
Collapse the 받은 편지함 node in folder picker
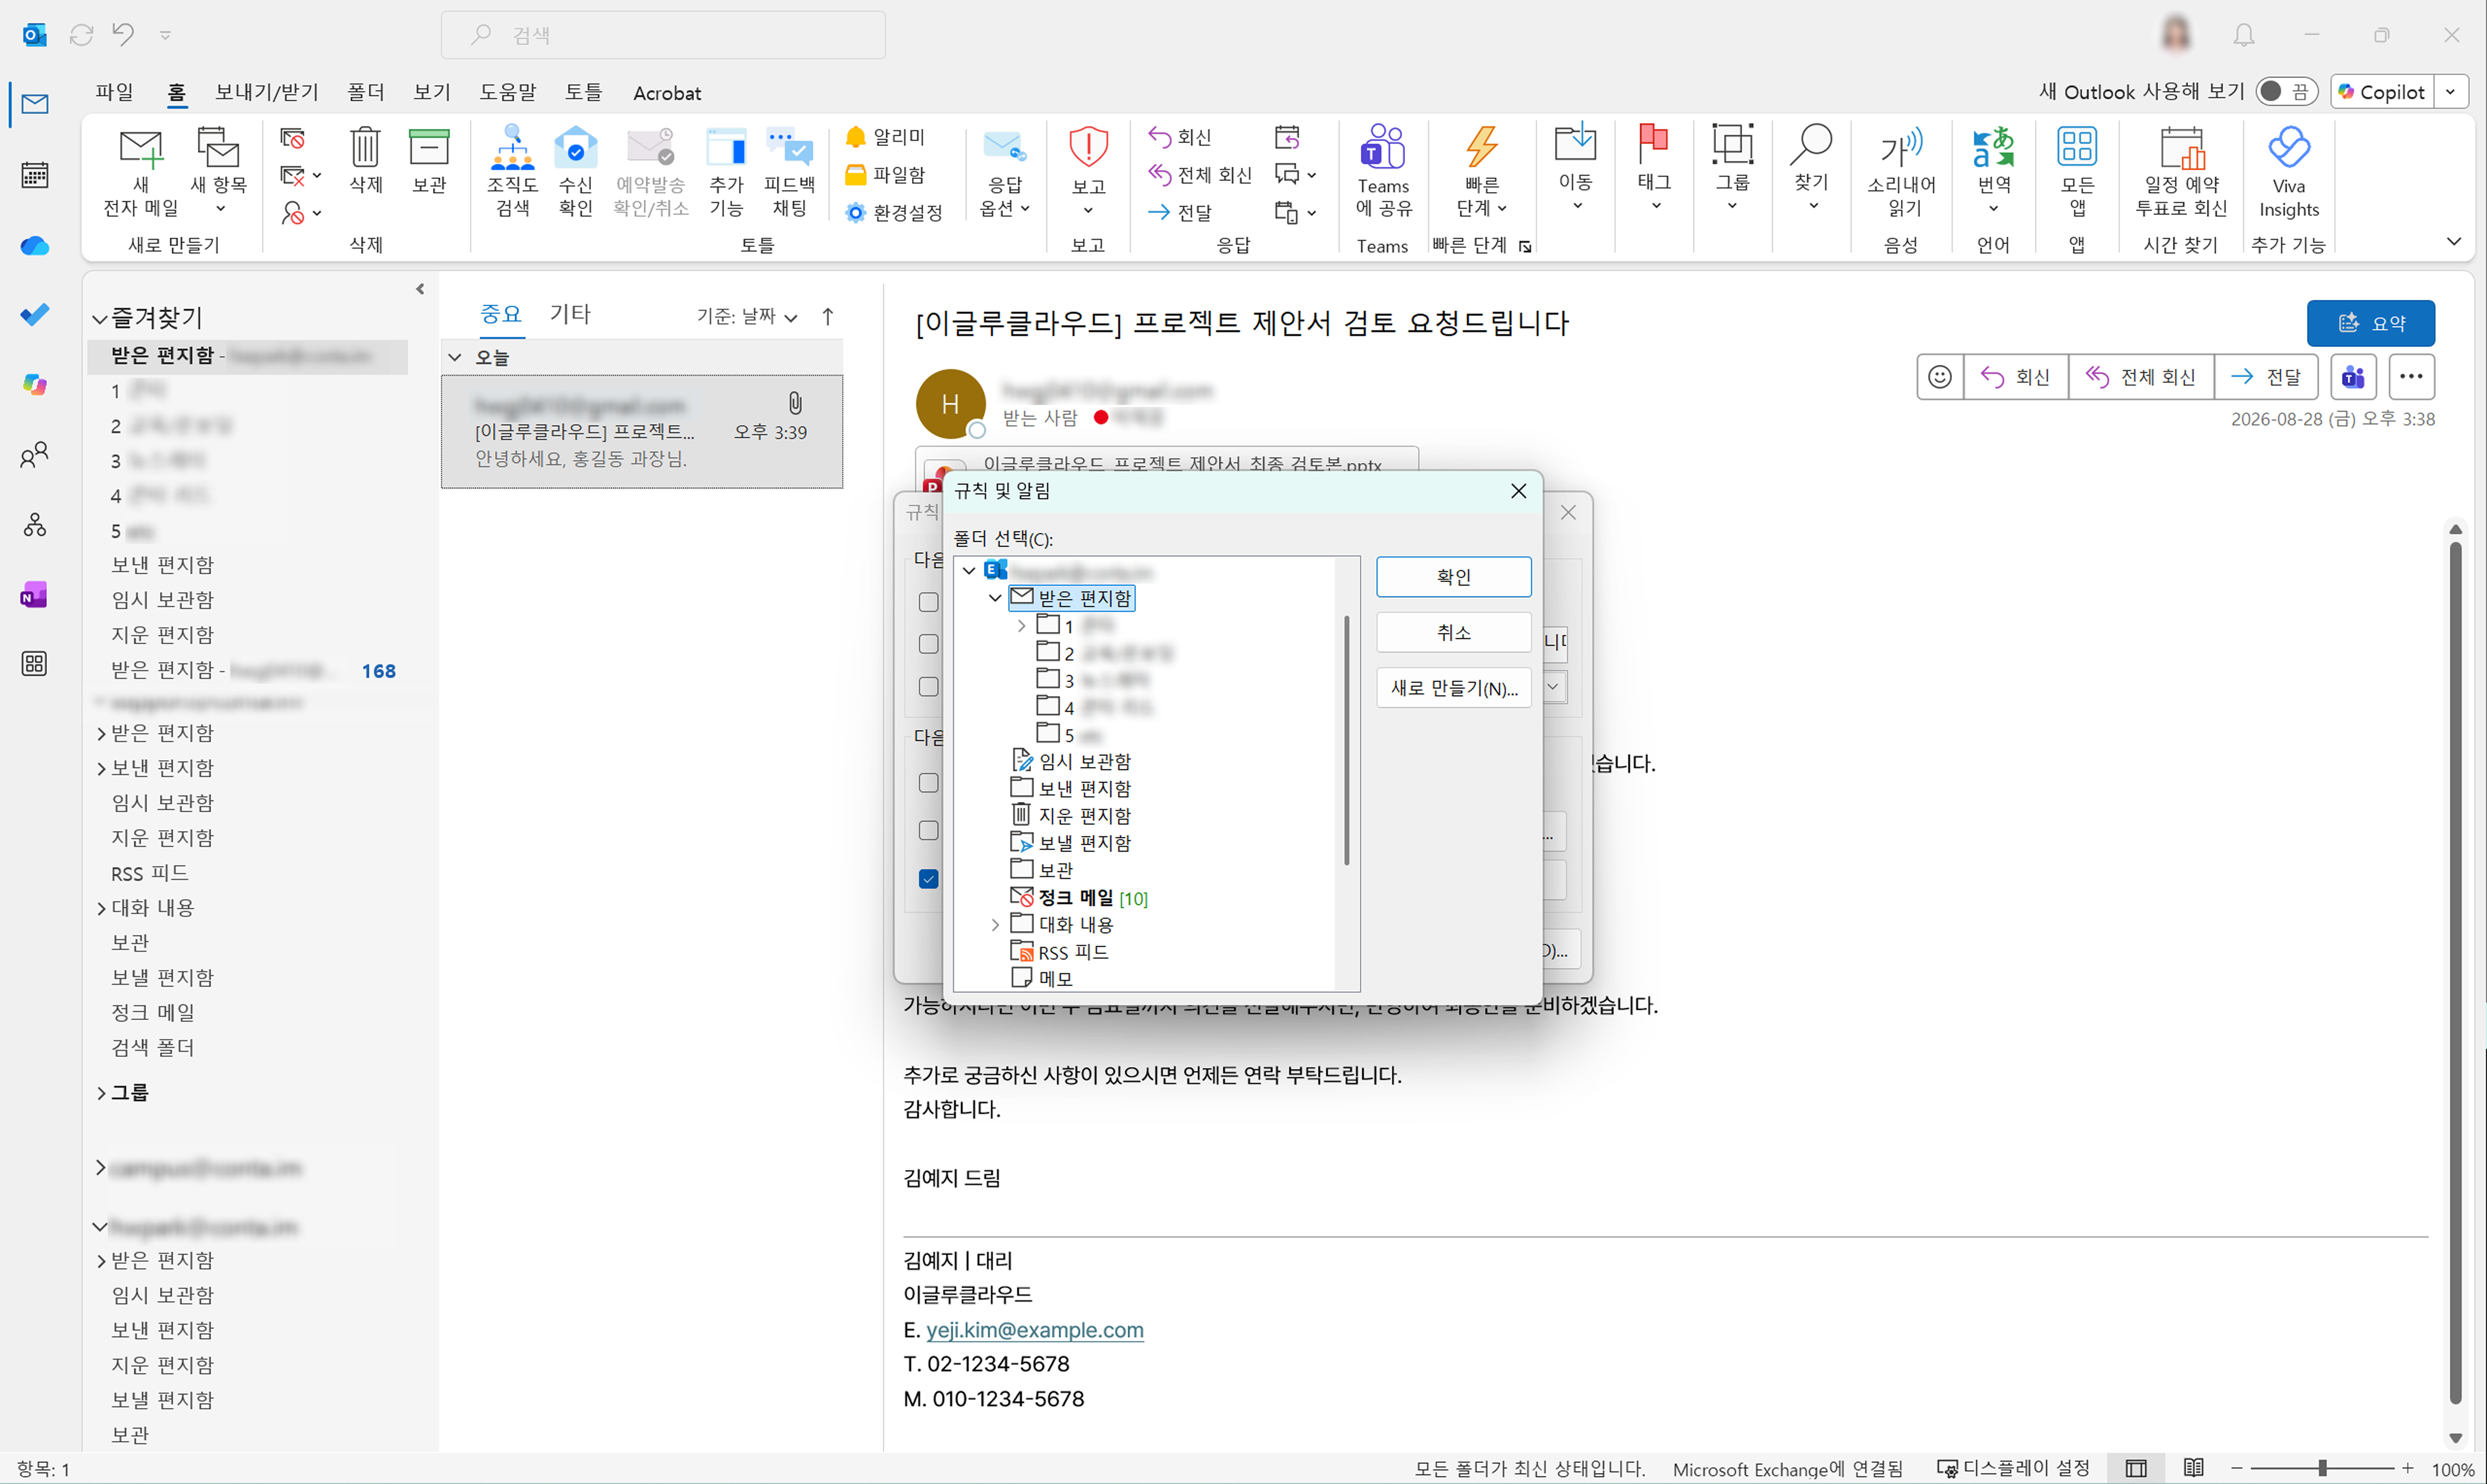coord(995,598)
